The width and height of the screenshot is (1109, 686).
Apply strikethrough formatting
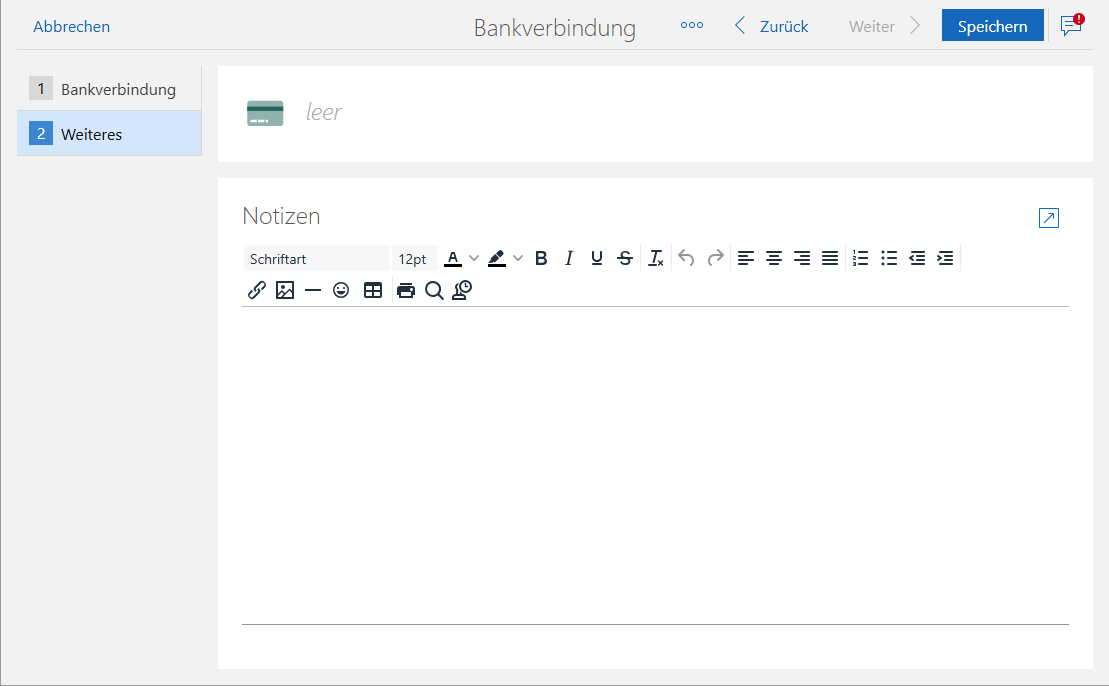624,258
